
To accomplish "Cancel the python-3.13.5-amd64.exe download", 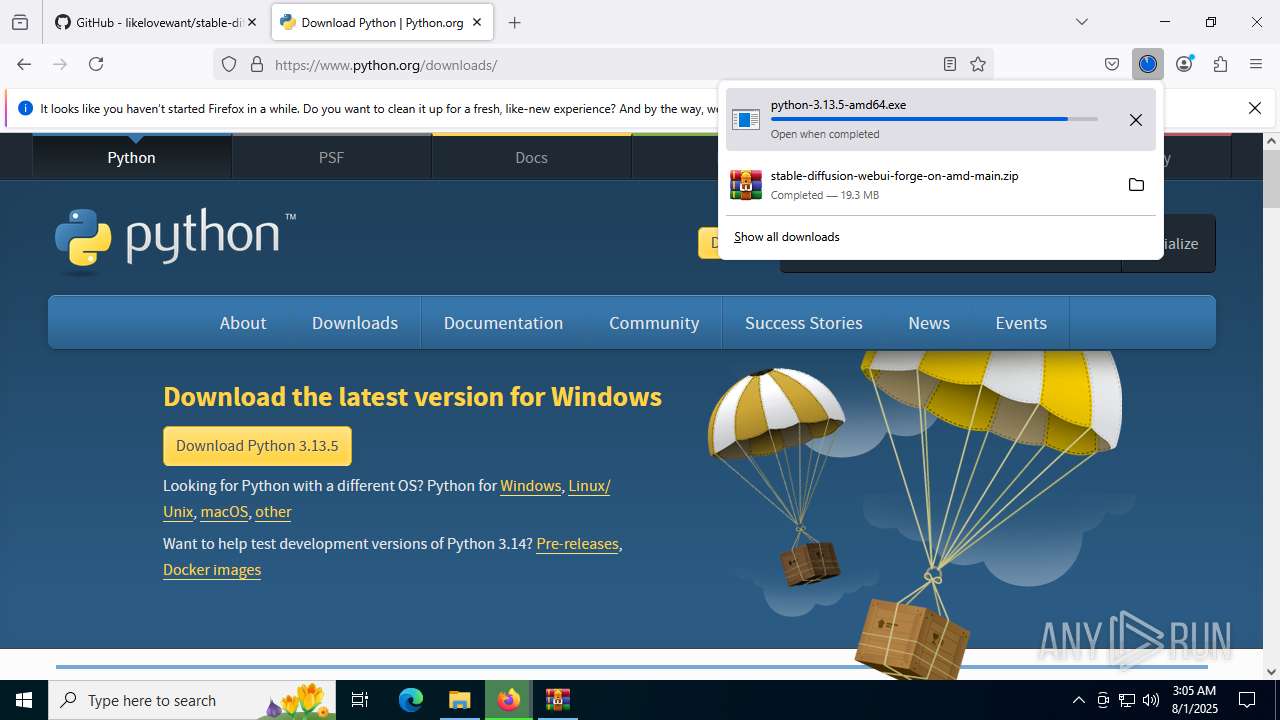I will click(x=1136, y=120).
